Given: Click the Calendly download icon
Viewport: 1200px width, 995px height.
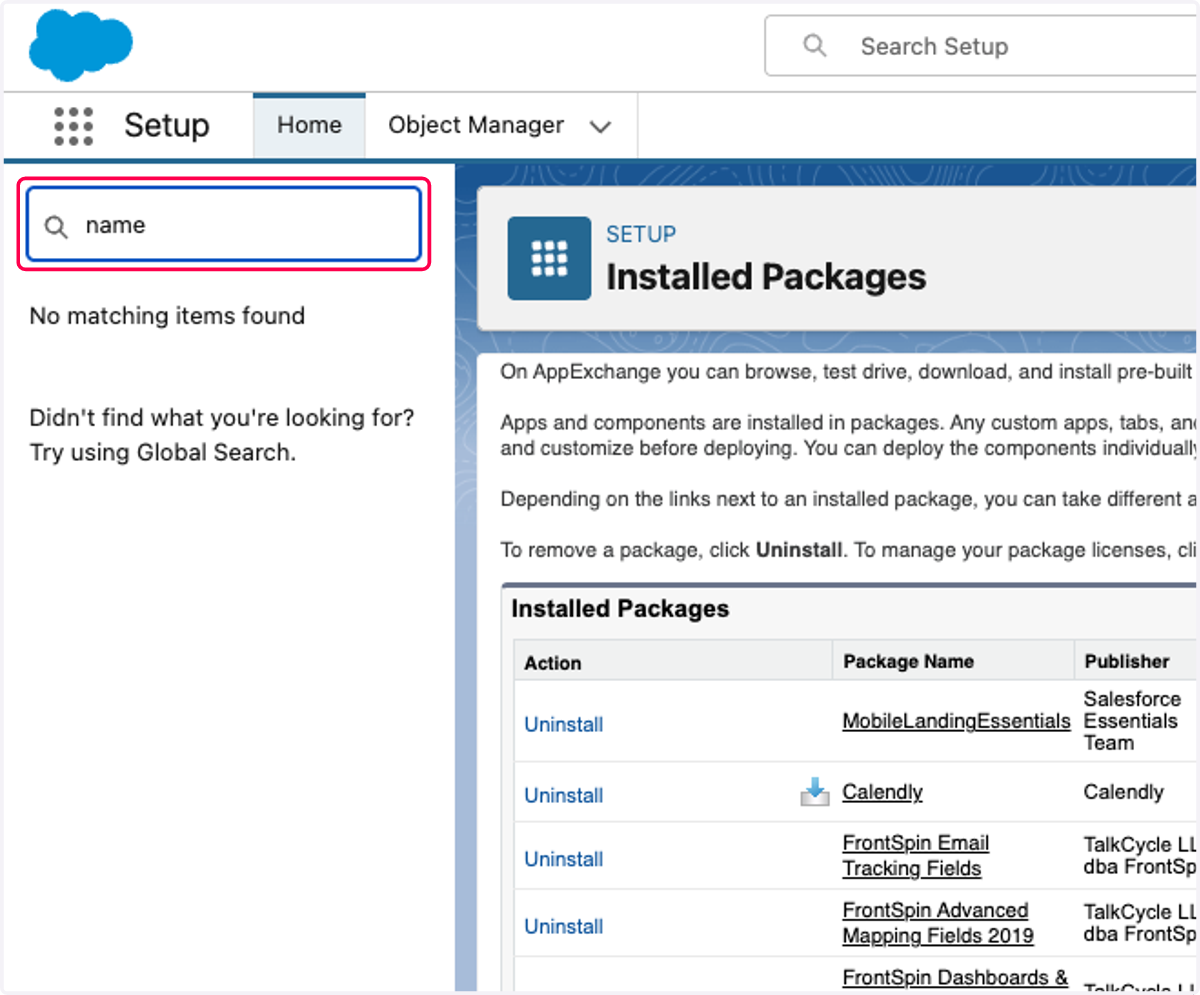Looking at the screenshot, I should pyautogui.click(x=815, y=793).
